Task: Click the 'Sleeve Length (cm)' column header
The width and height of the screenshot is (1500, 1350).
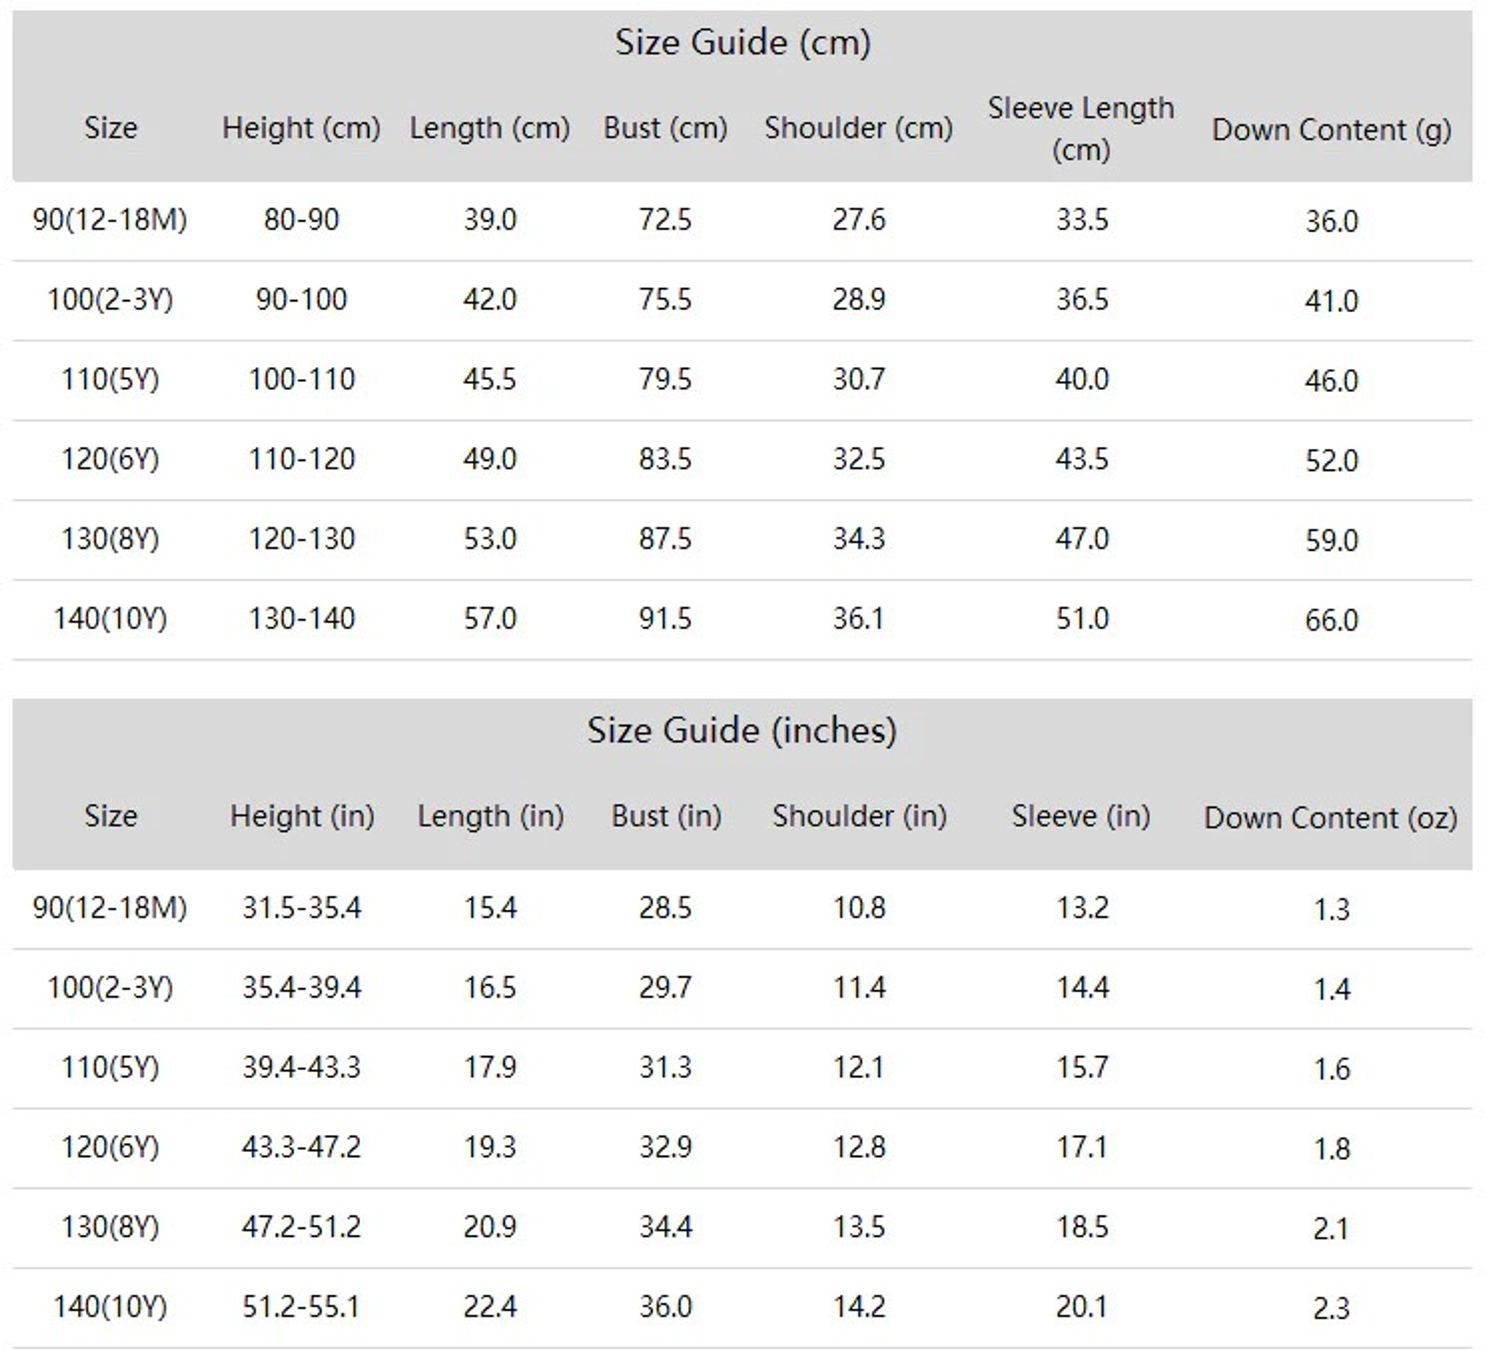Action: [1081, 129]
